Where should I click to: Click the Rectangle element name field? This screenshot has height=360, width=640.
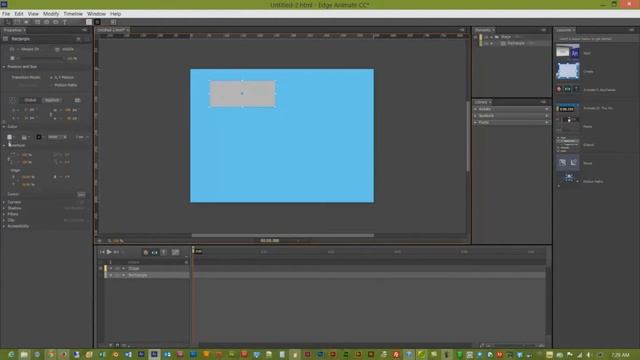(x=43, y=39)
